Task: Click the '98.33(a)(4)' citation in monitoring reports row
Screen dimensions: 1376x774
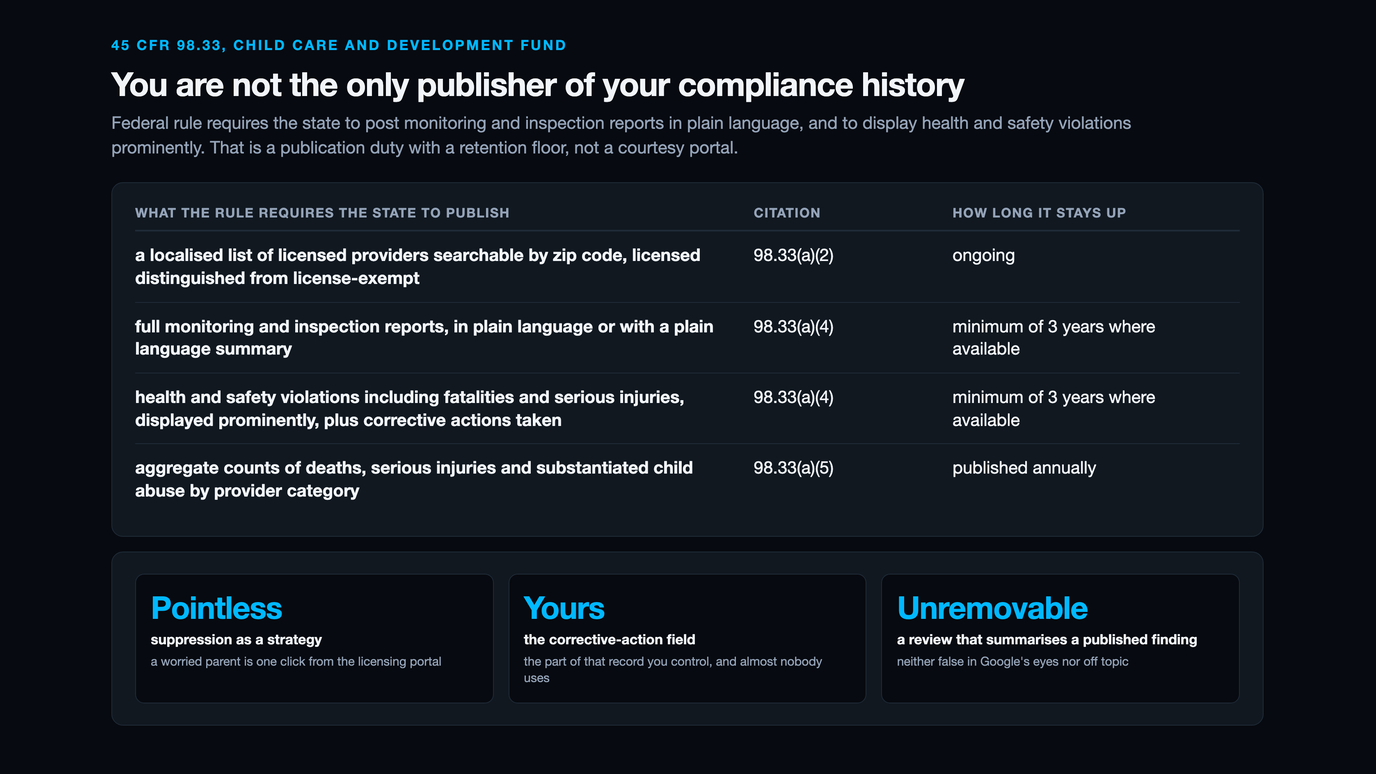Action: pos(793,326)
